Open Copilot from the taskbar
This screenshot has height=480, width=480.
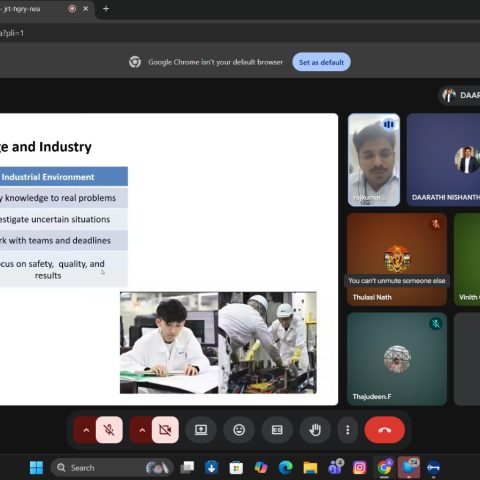click(x=261, y=468)
